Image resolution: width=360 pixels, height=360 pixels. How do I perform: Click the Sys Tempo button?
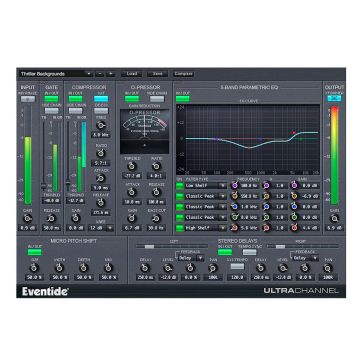237,267
